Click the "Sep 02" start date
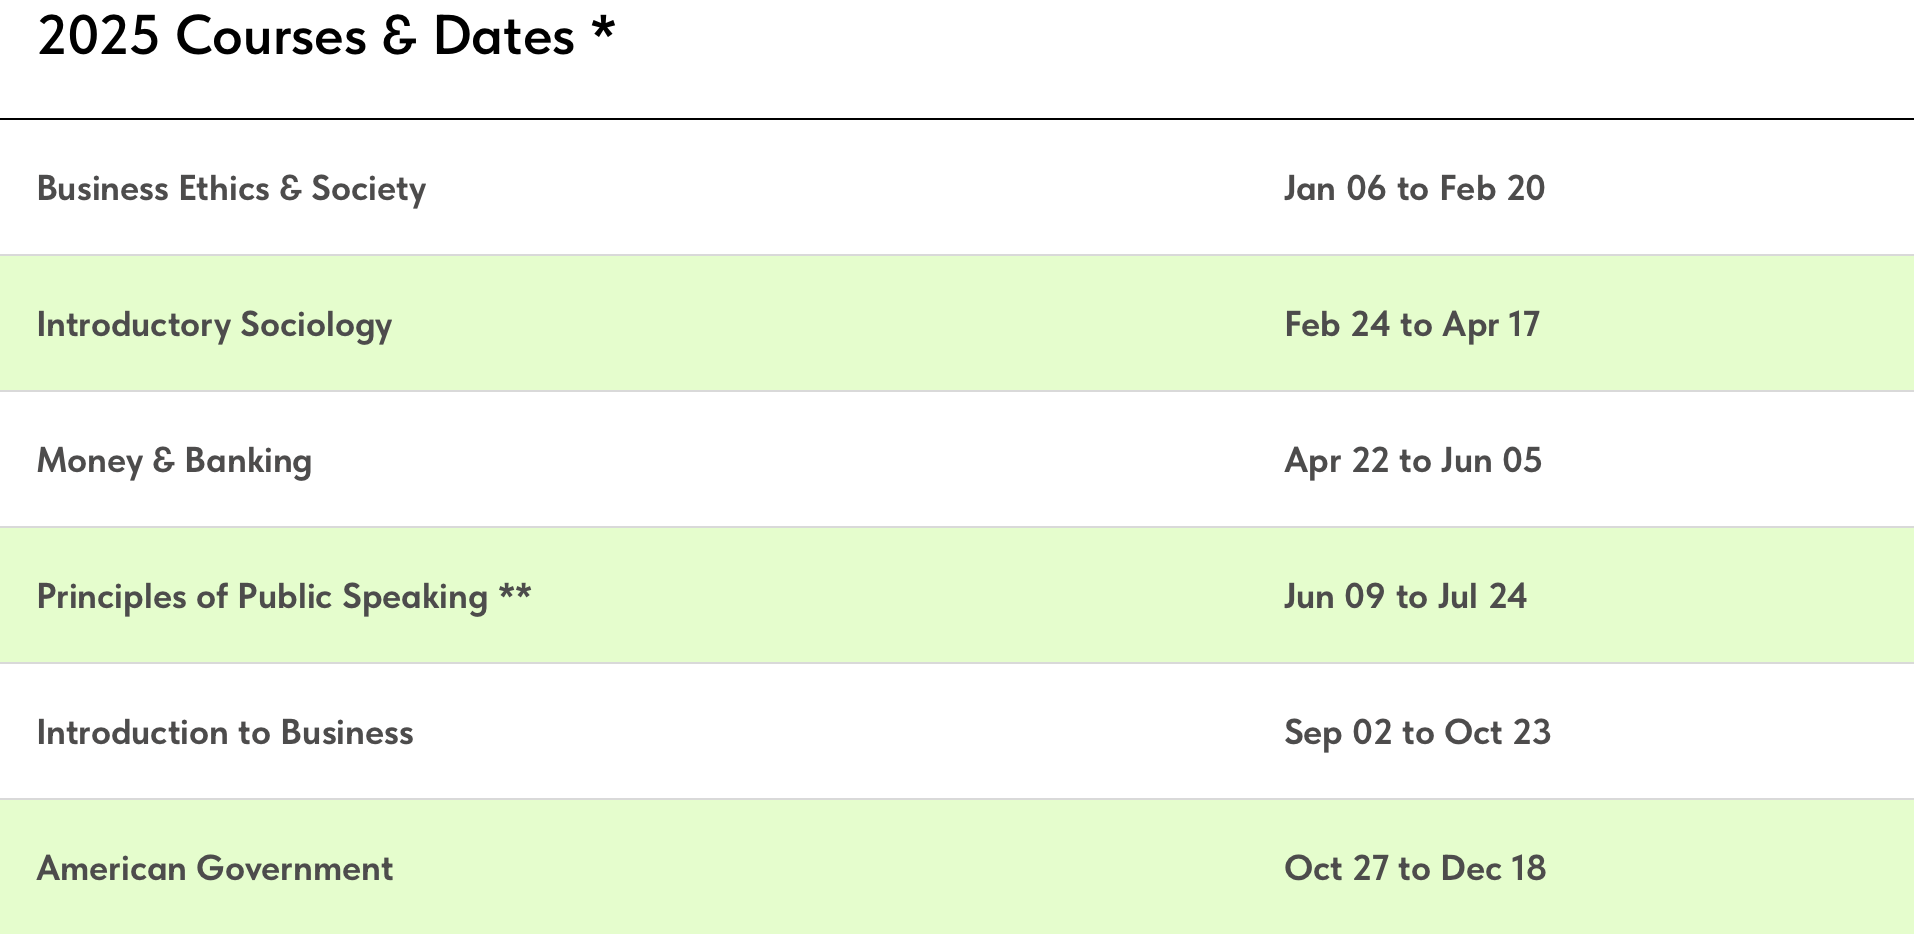 [x=1338, y=733]
